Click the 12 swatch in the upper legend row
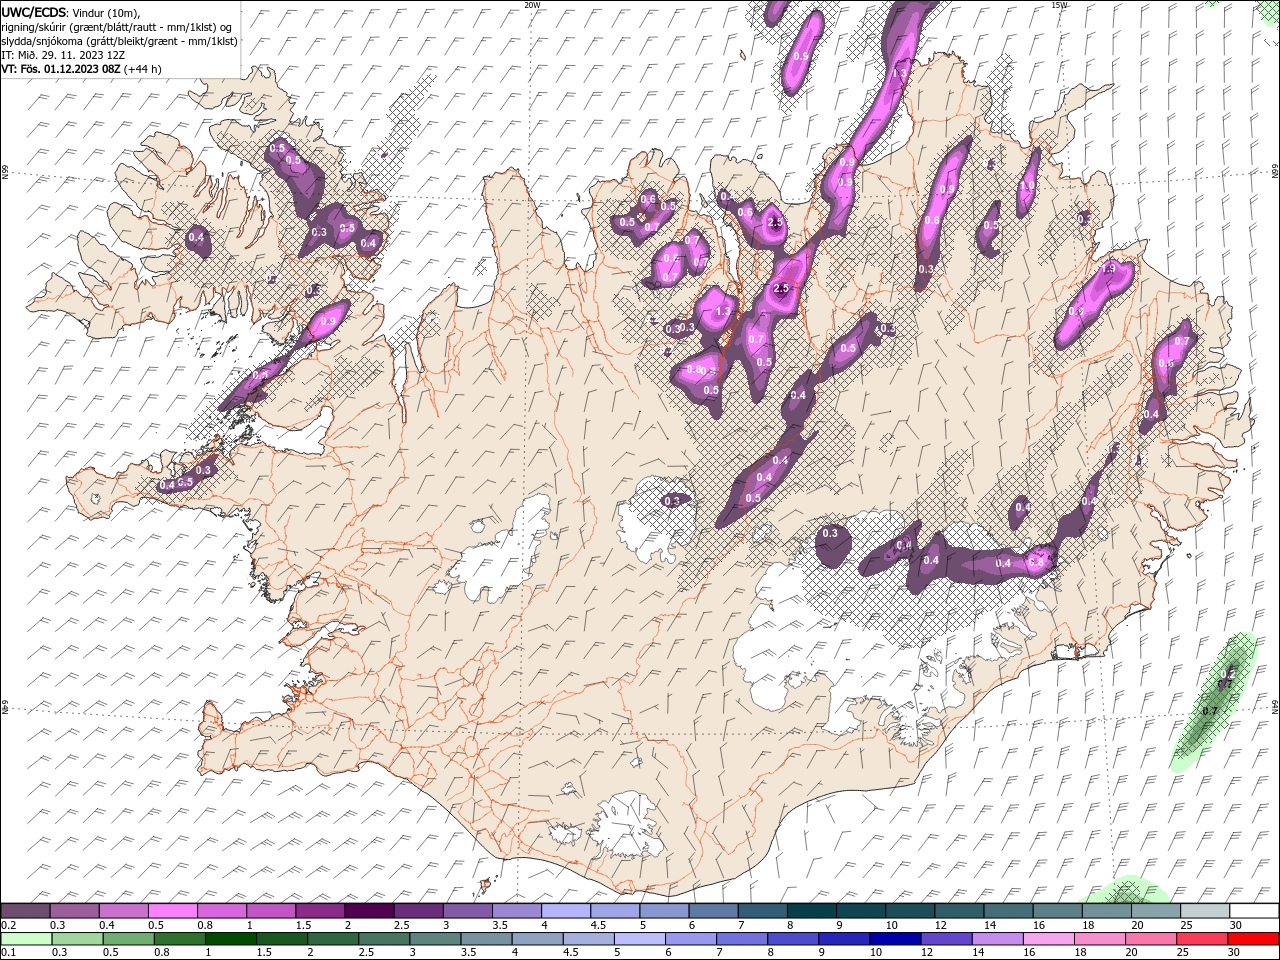Screen dimensions: 1280x960 [960, 911]
